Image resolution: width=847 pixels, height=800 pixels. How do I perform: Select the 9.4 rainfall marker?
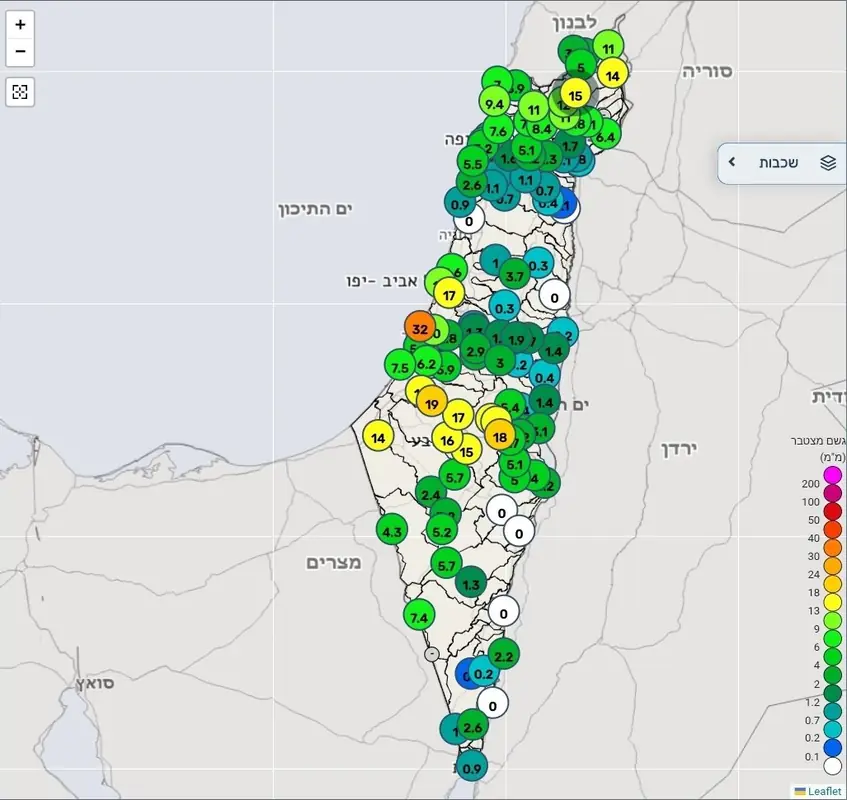[x=494, y=103]
